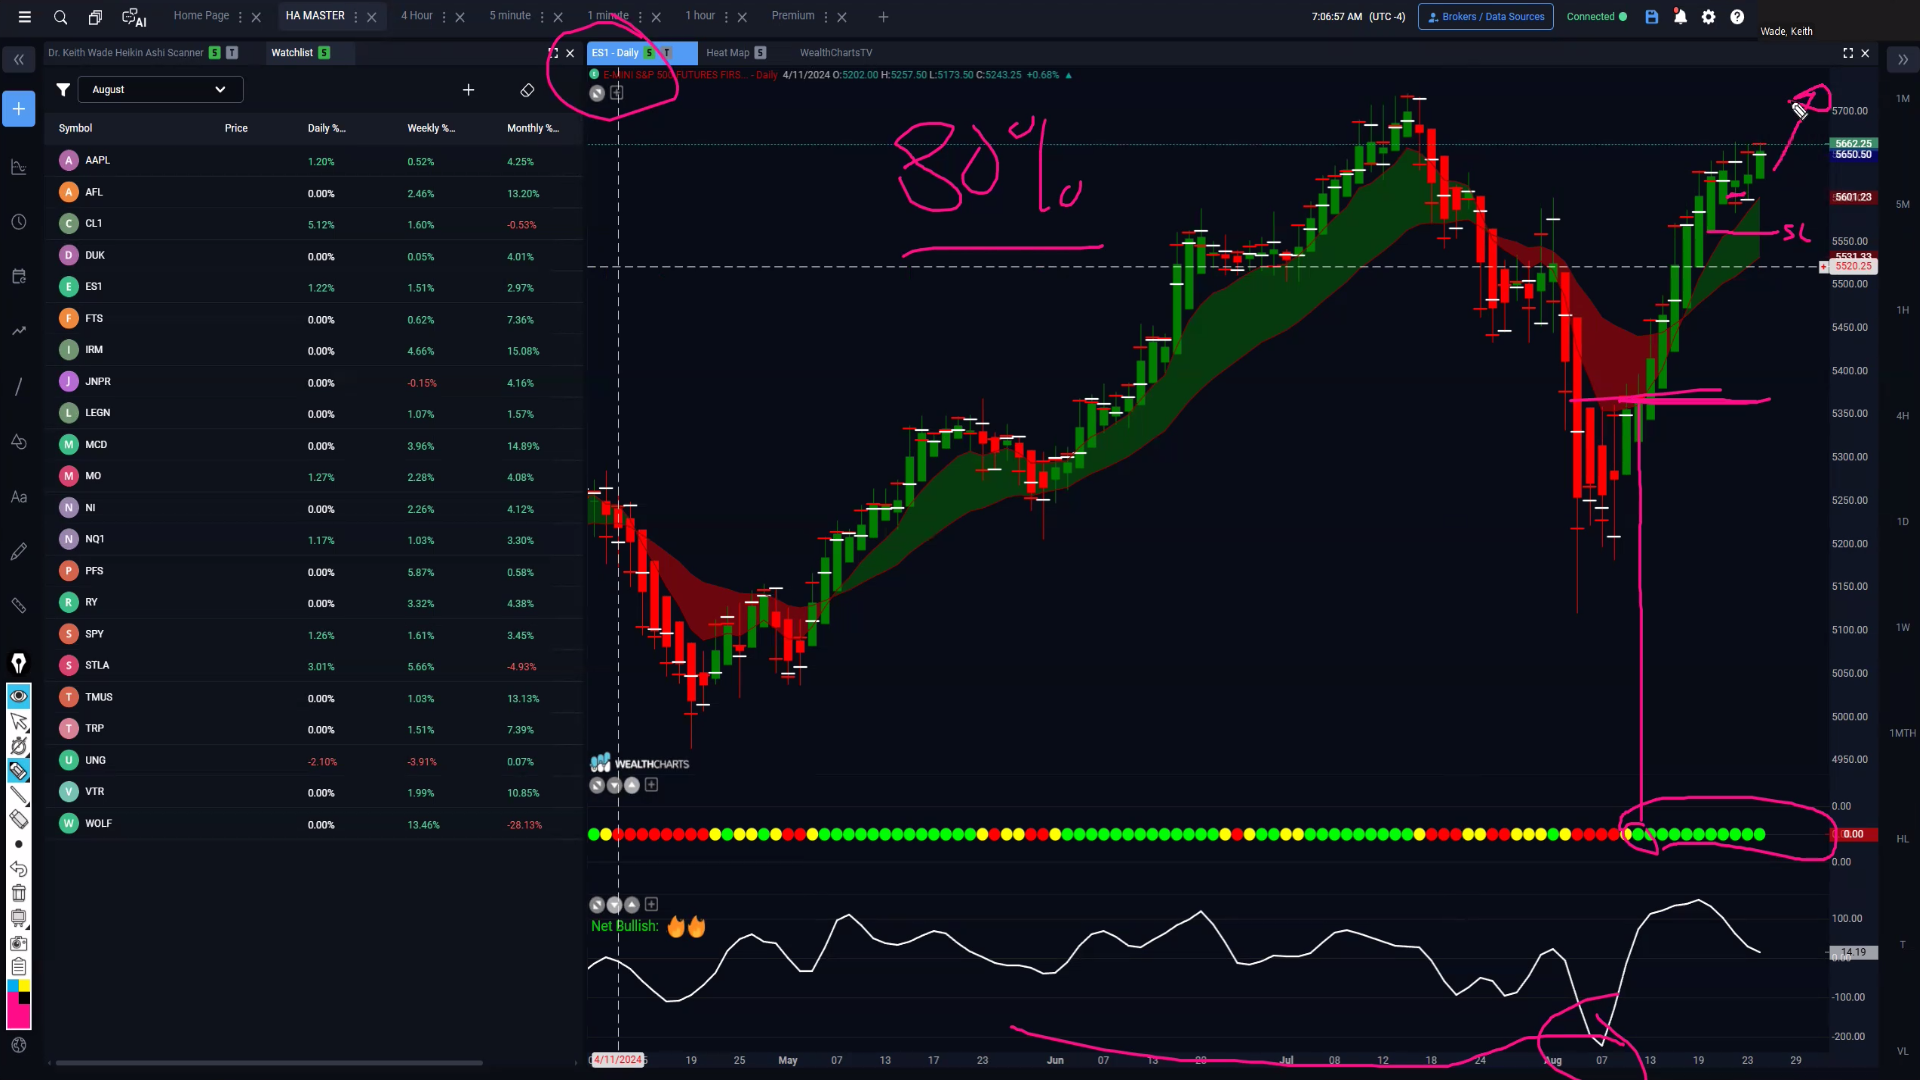This screenshot has width=1920, height=1080.
Task: Toggle annotation visibility eye icon
Action: coord(19,696)
